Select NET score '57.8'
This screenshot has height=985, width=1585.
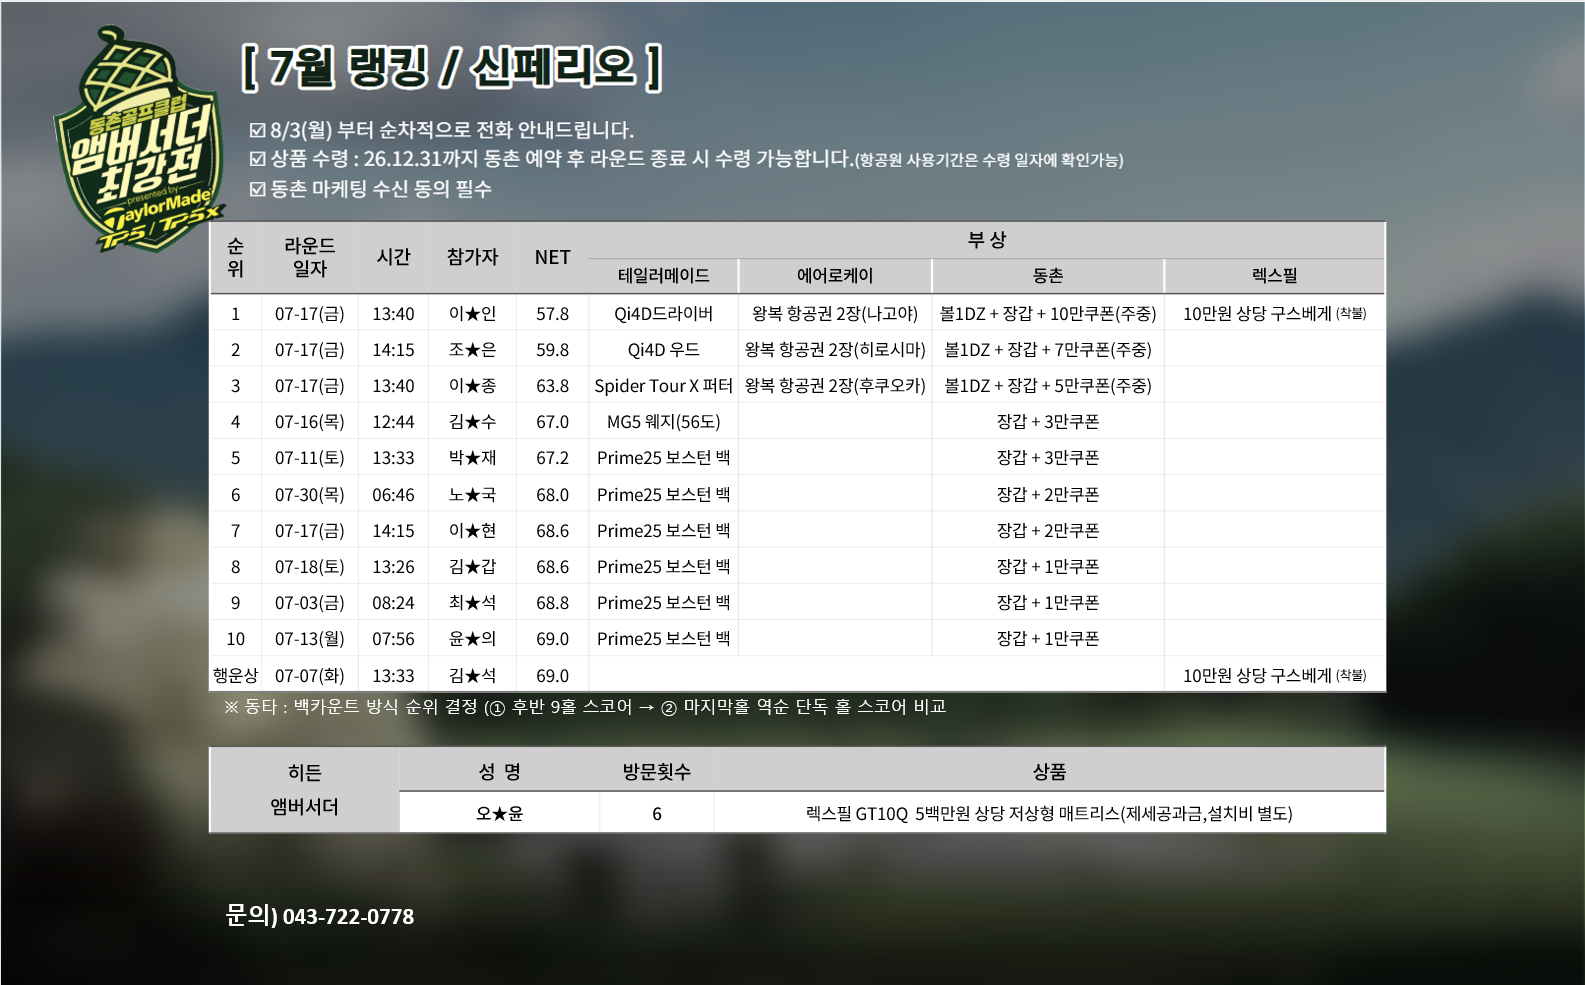click(x=552, y=314)
